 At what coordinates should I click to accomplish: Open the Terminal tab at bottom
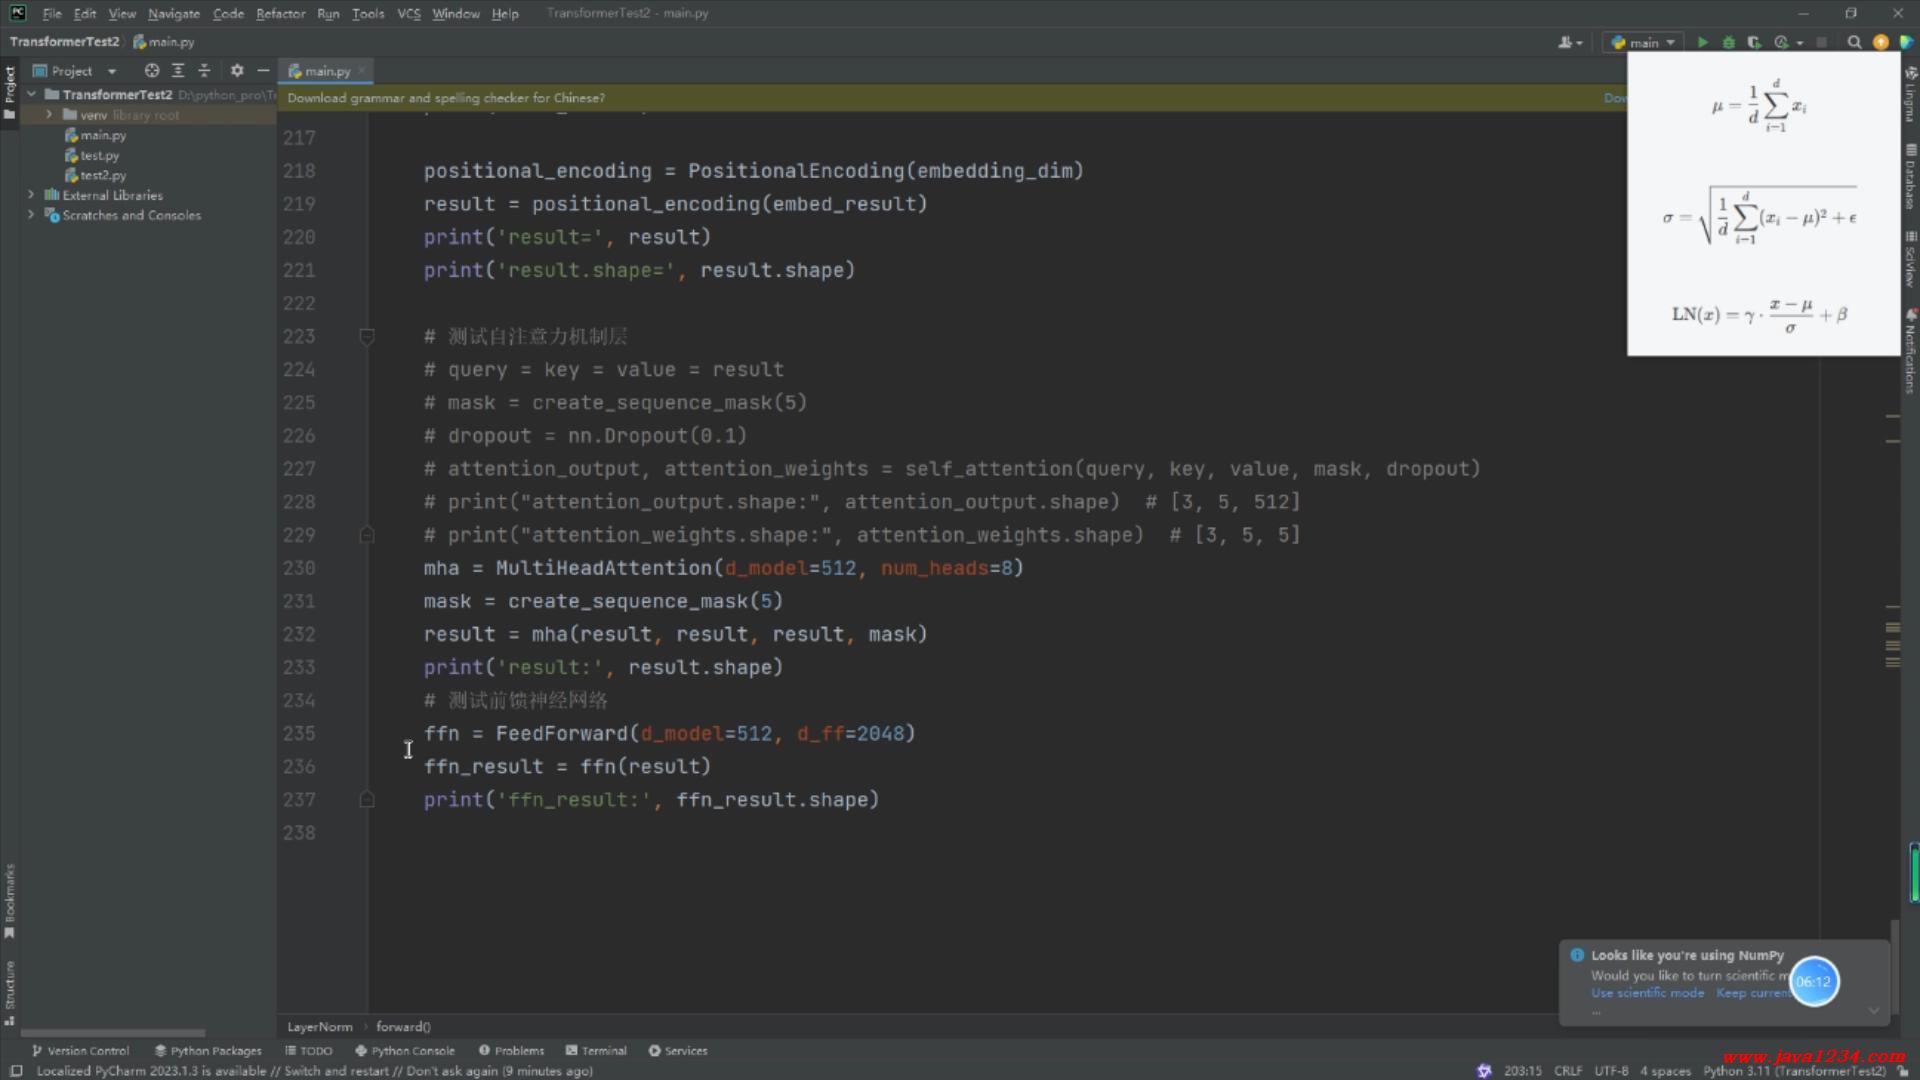pos(596,1051)
